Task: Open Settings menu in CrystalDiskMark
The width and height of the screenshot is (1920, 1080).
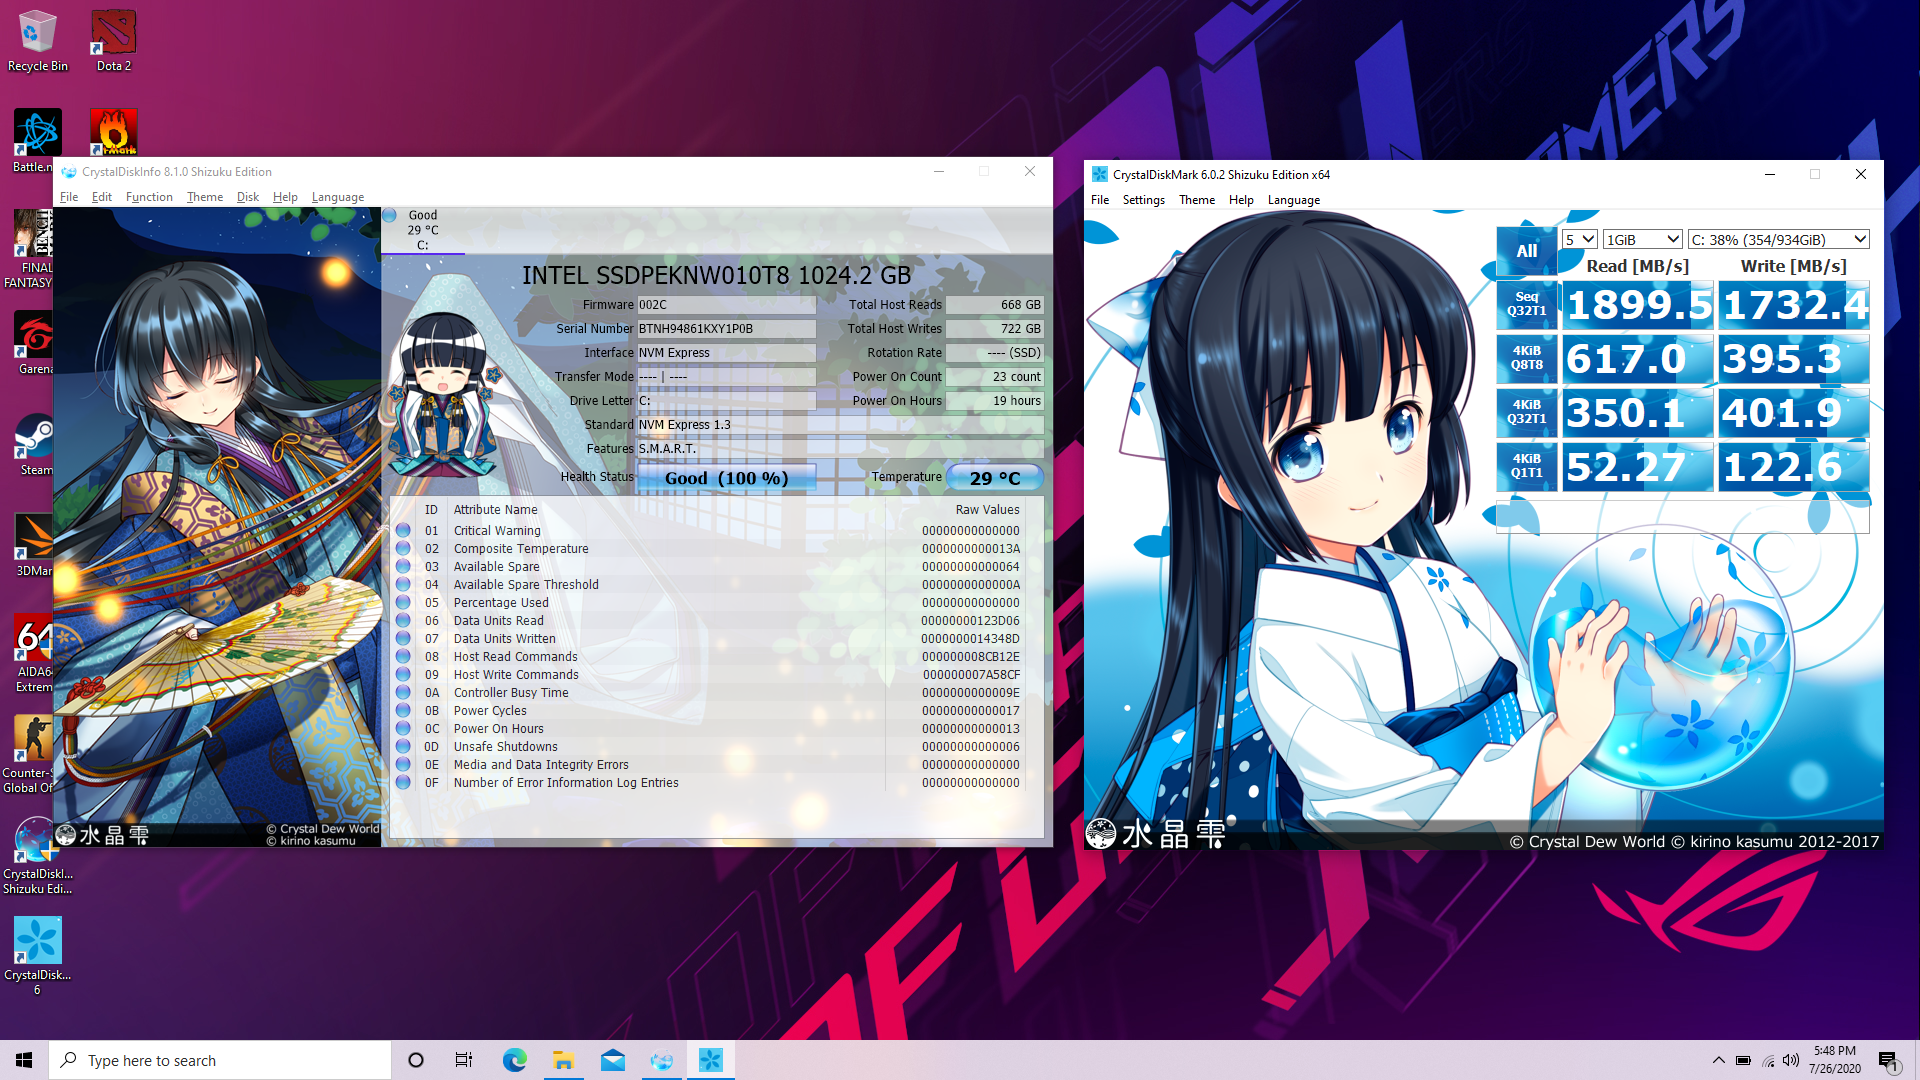Action: [x=1144, y=200]
